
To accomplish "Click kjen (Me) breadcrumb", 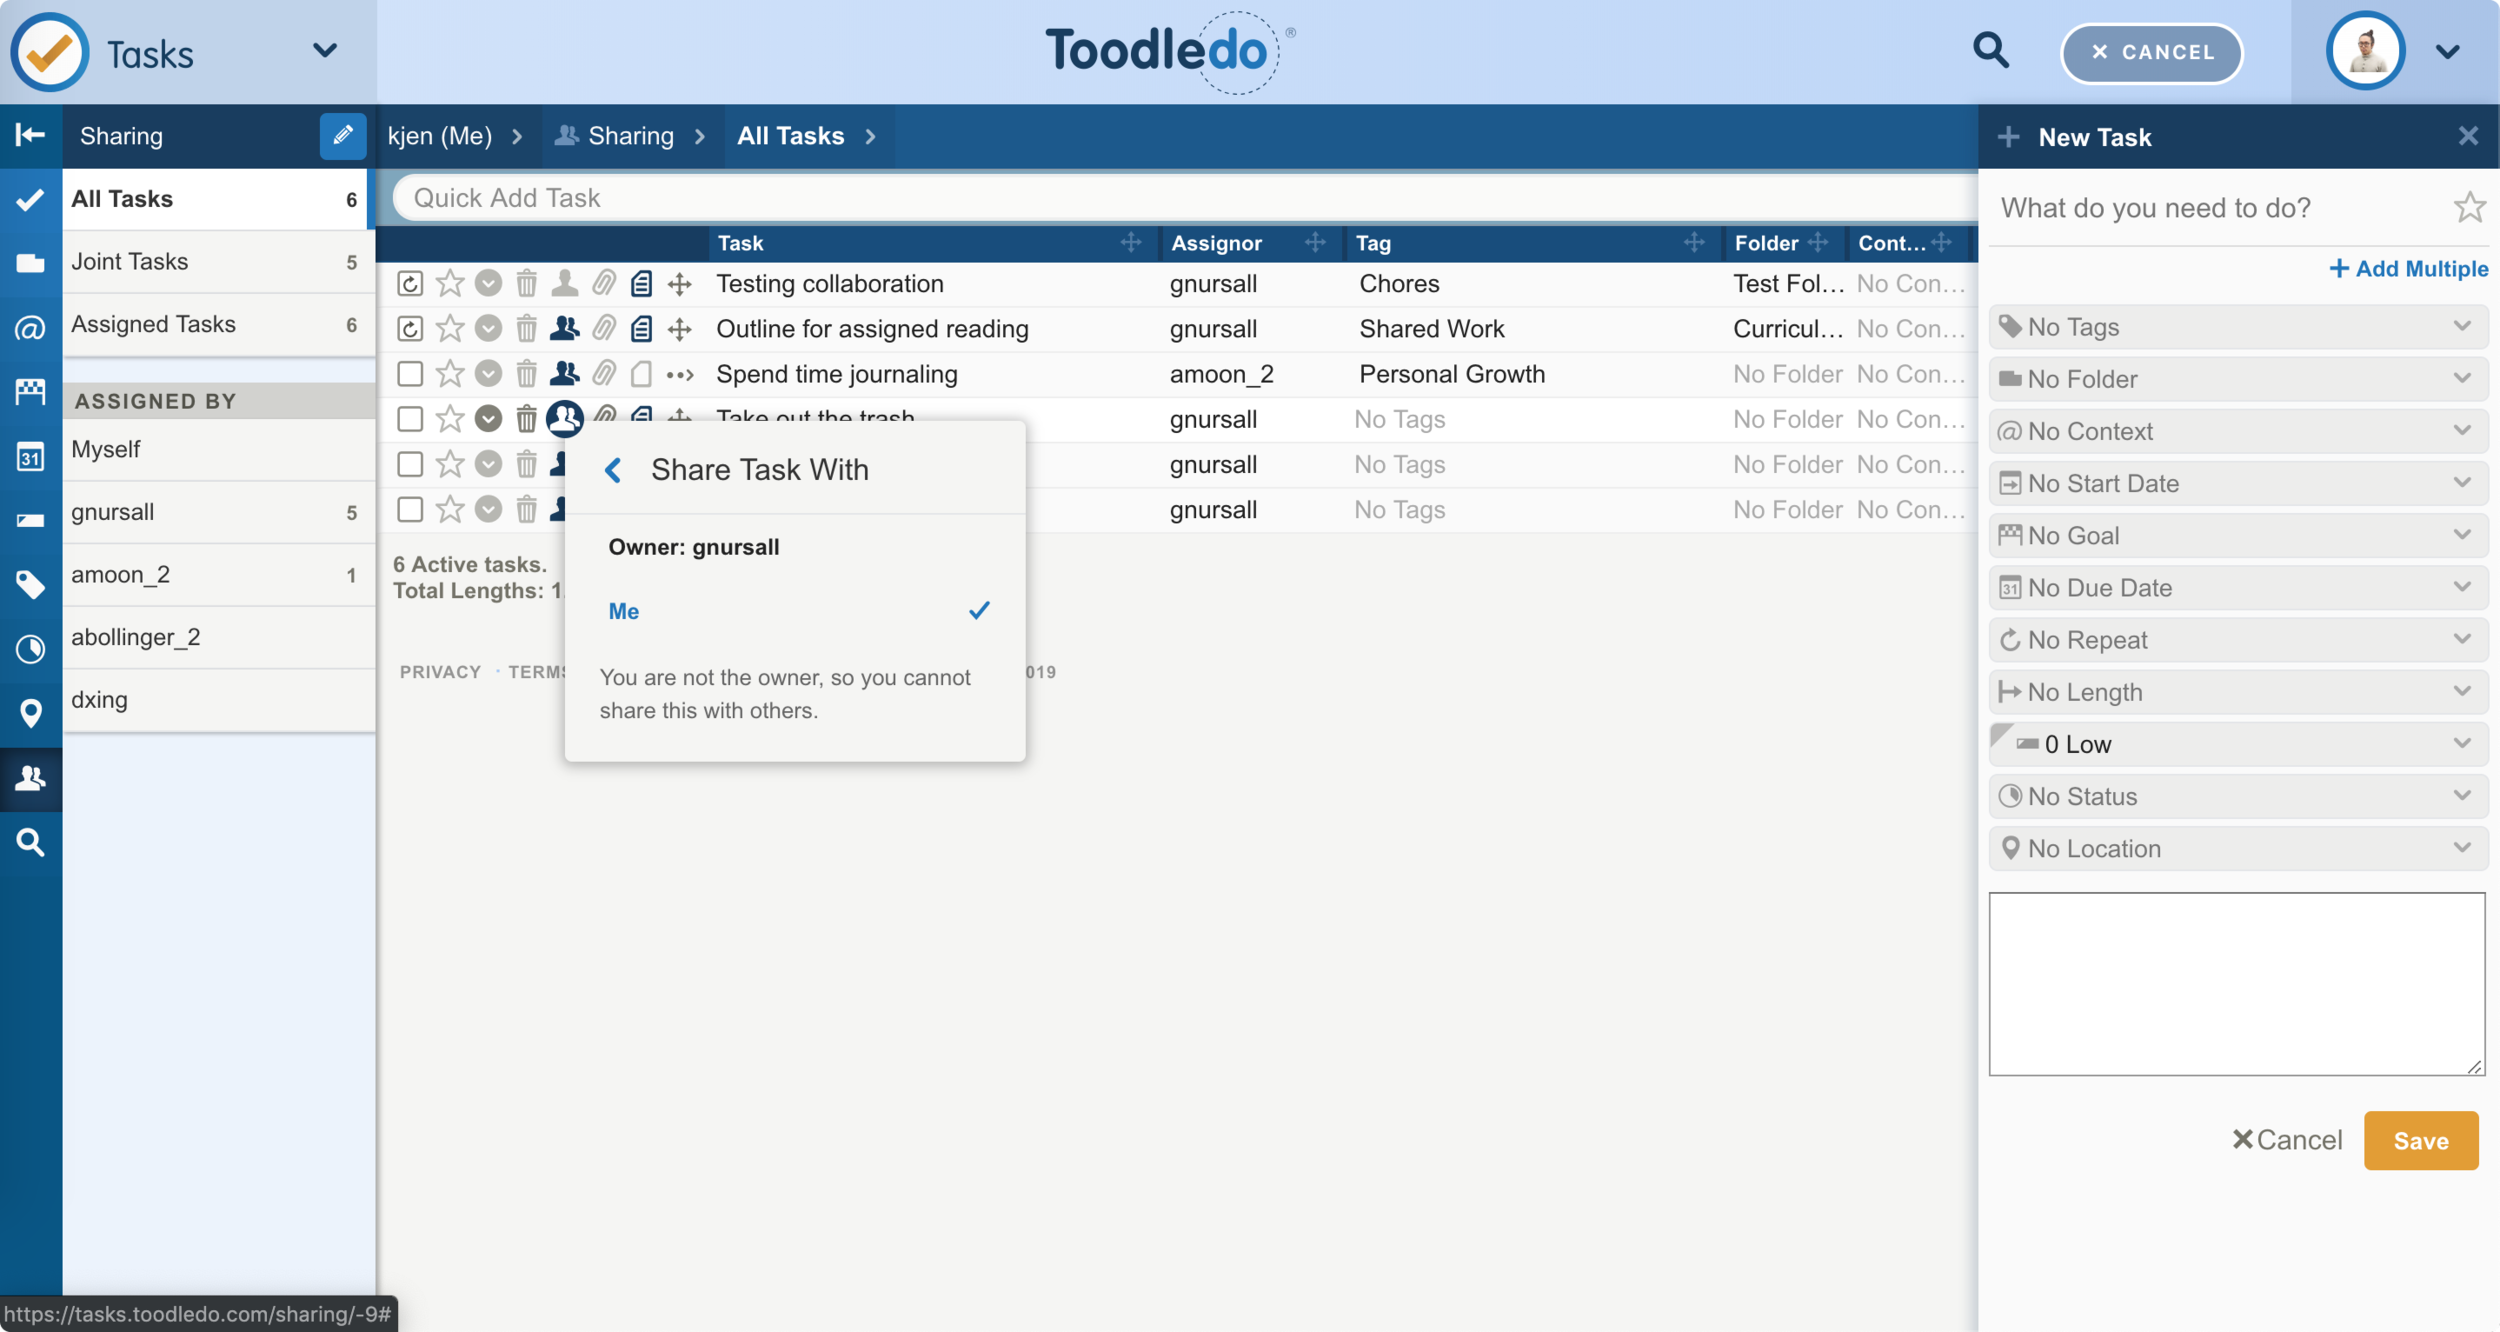I will pyautogui.click(x=440, y=136).
